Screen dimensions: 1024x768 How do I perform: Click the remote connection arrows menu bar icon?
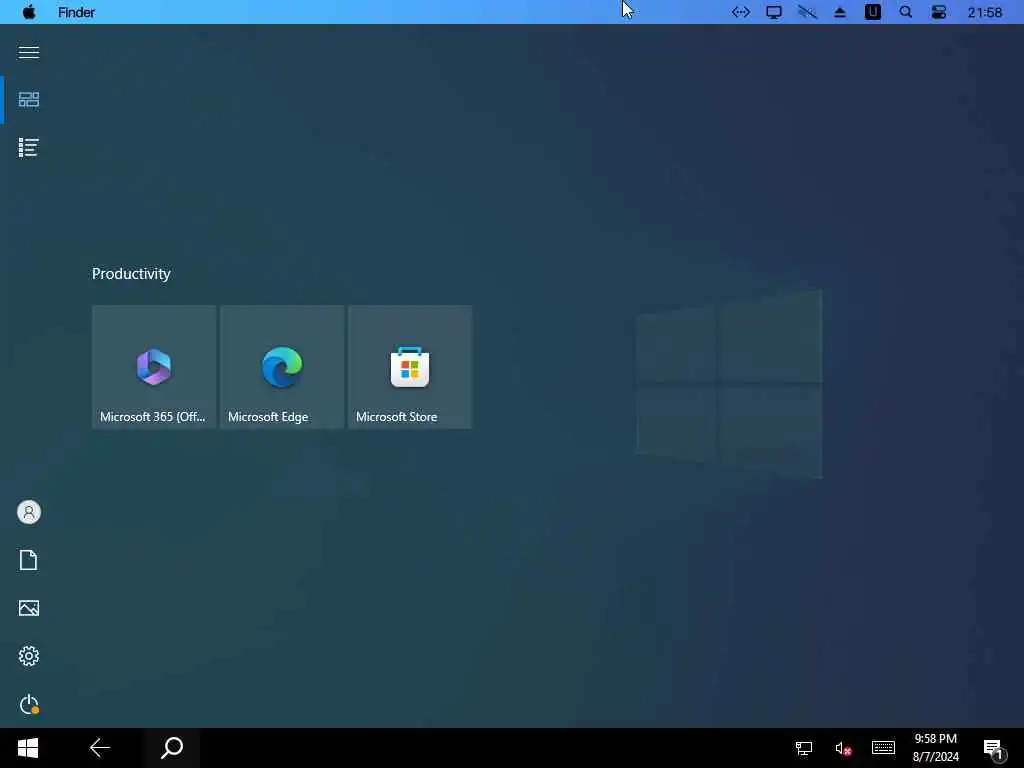(x=741, y=12)
